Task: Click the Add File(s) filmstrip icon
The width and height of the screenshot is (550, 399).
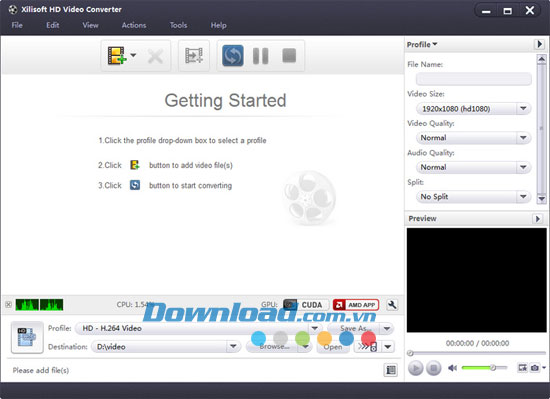Action: [116, 55]
